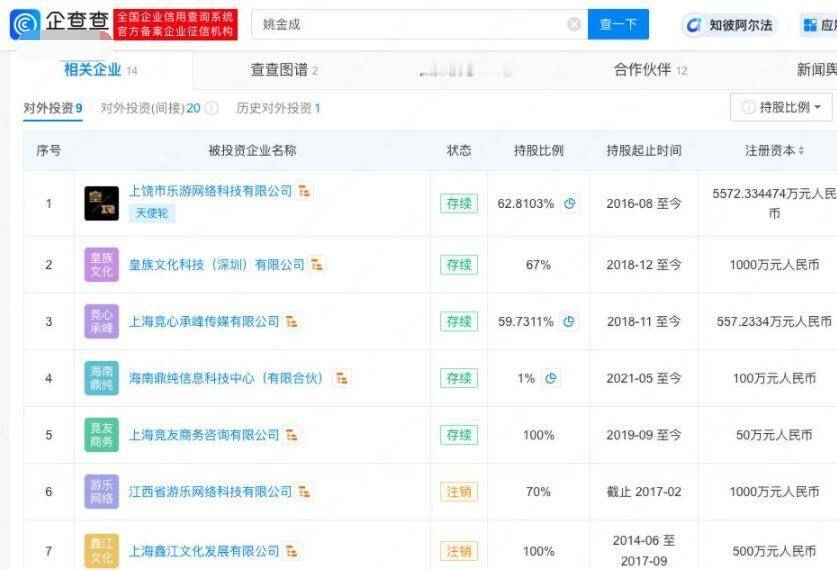Click 注销 status of 上海鑫江文化发展
This screenshot has width=837, height=570.
459,551
